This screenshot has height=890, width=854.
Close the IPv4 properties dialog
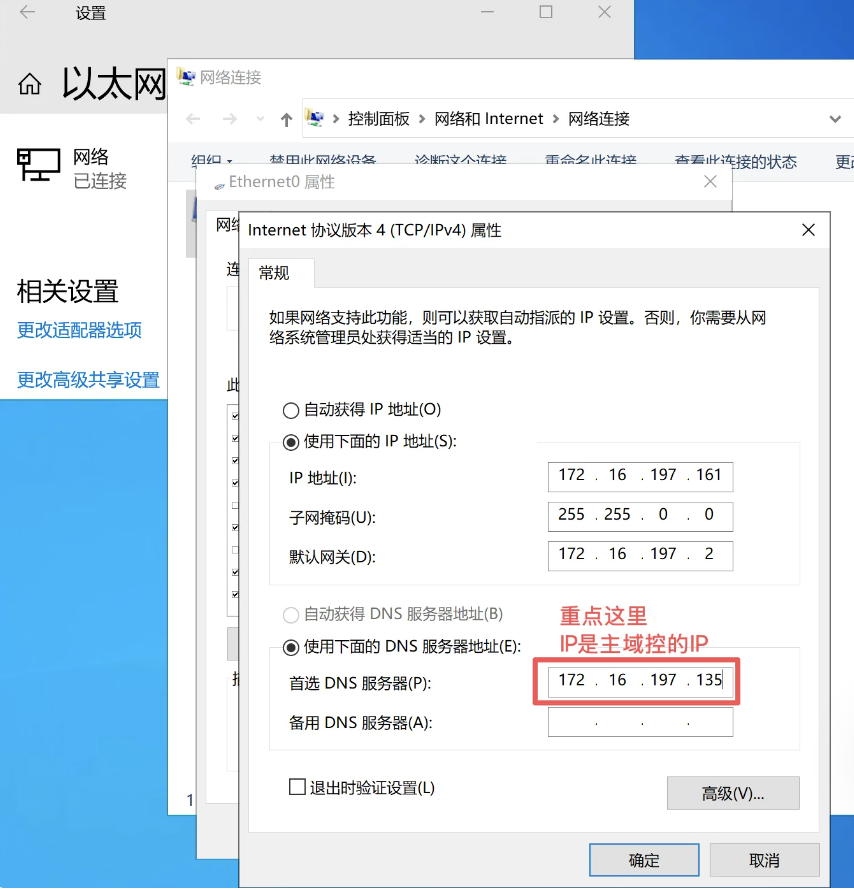point(808,230)
